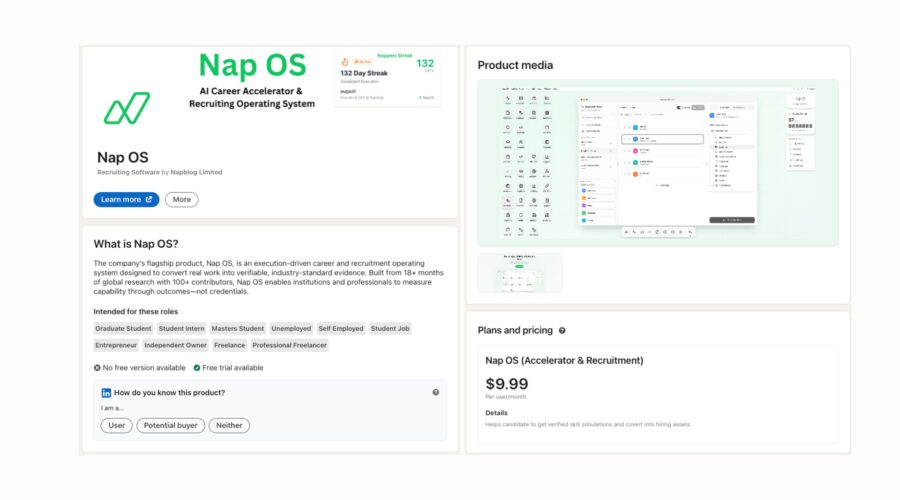Open the main product media image

pyautogui.click(x=658, y=163)
